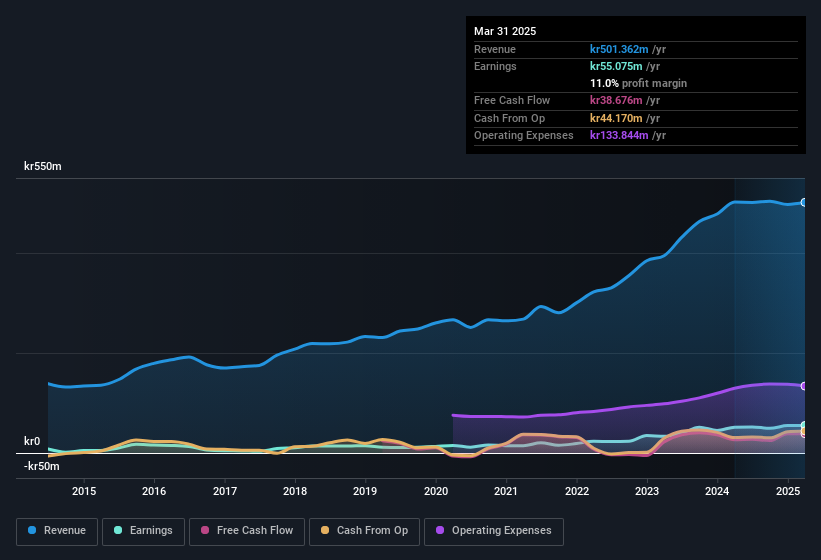
Task: Select the 2016 x-axis label
Action: pyautogui.click(x=154, y=491)
